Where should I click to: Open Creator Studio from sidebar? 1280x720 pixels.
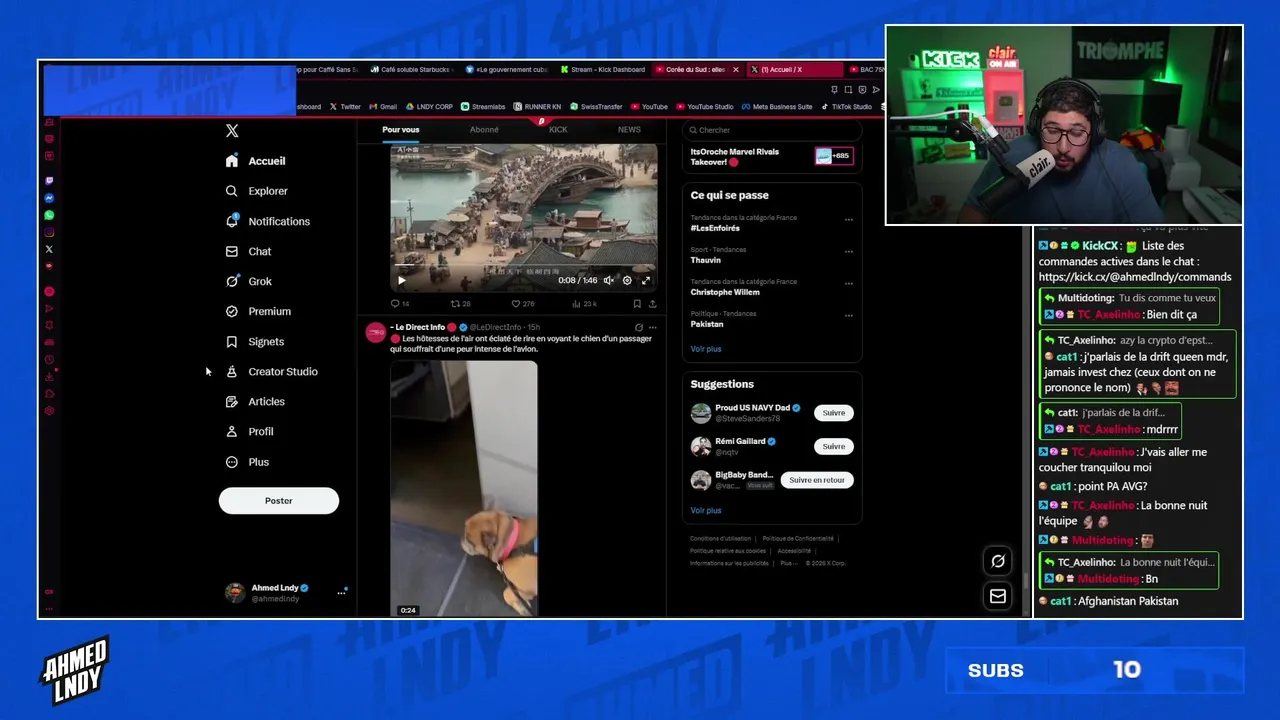(271, 371)
